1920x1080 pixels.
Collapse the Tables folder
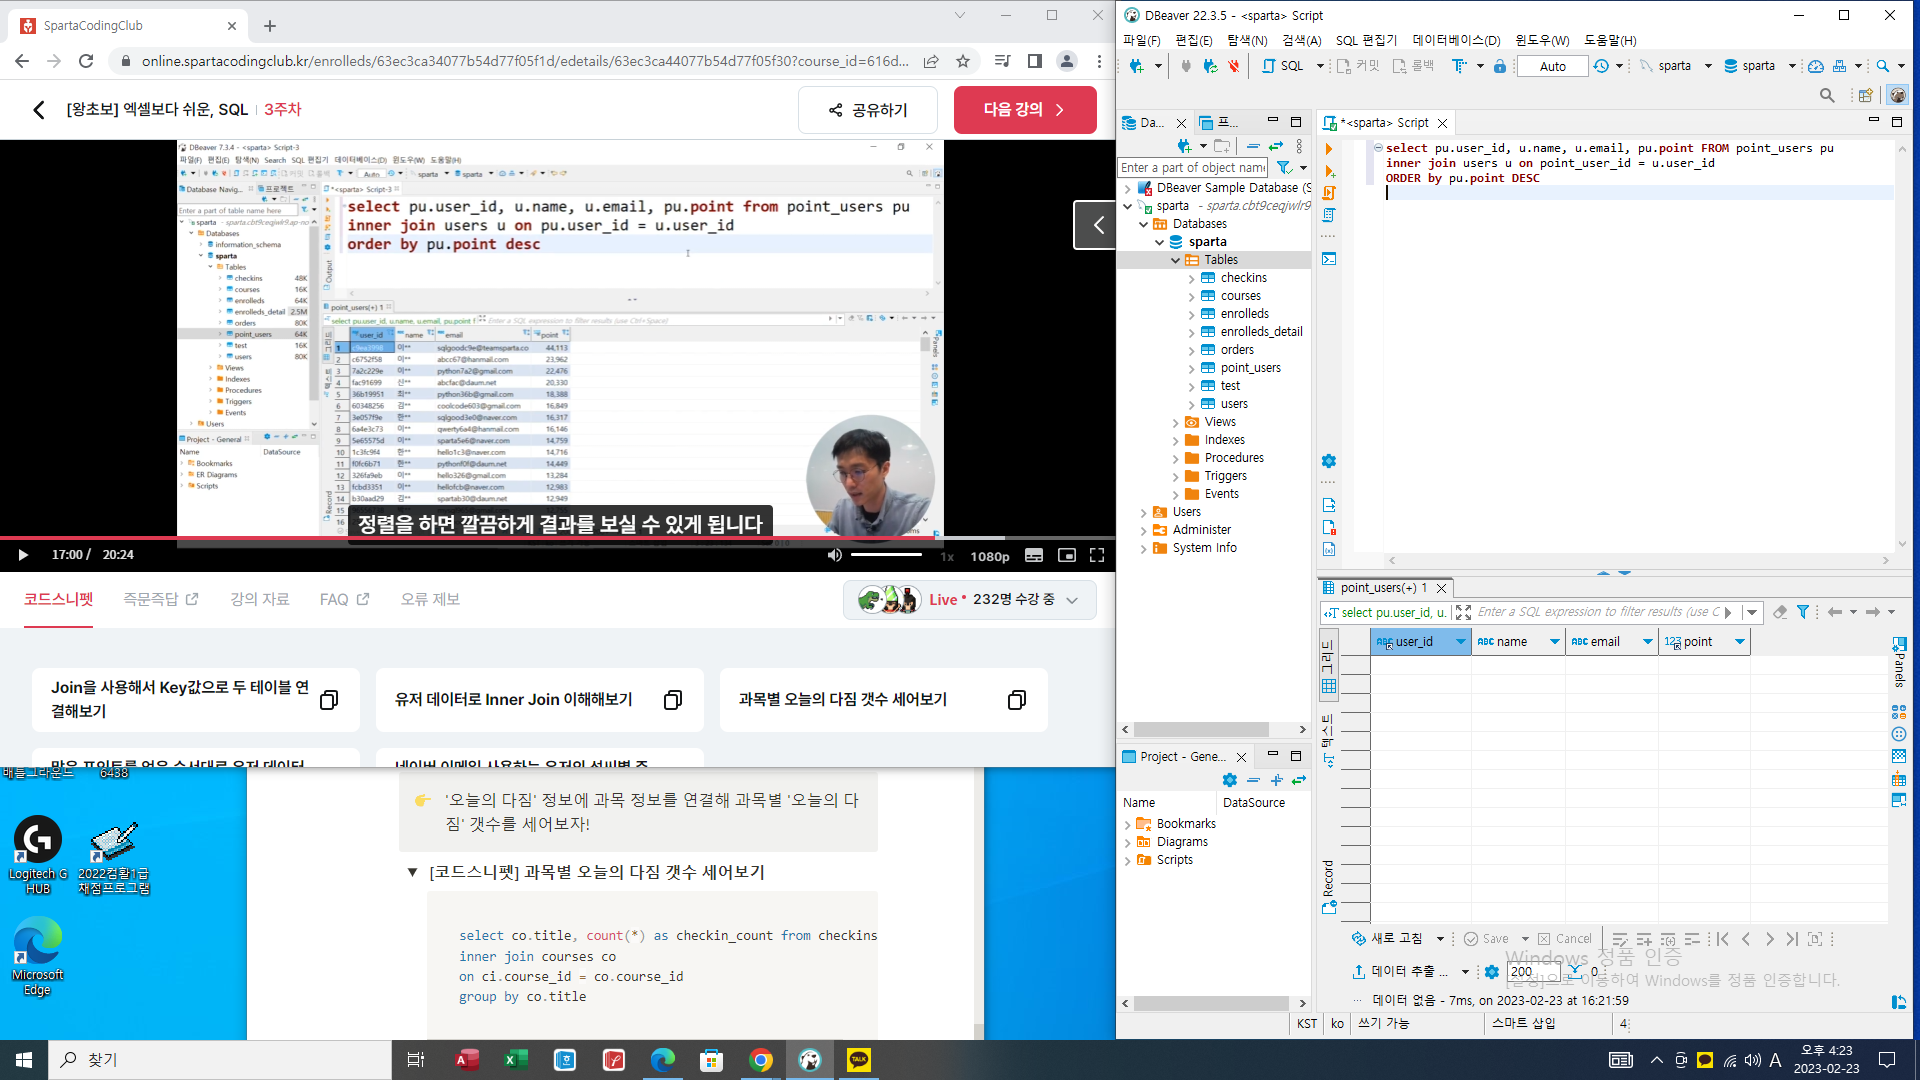[1175, 260]
